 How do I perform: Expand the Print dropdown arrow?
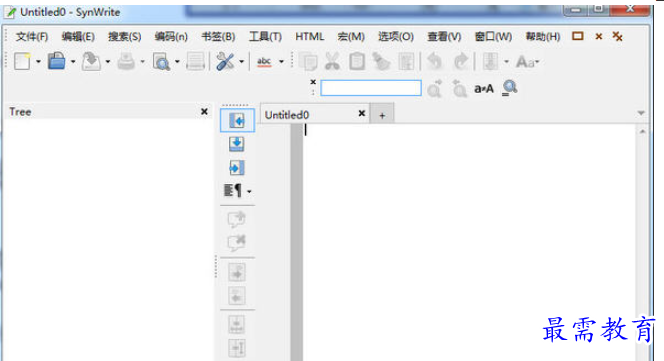click(x=142, y=62)
